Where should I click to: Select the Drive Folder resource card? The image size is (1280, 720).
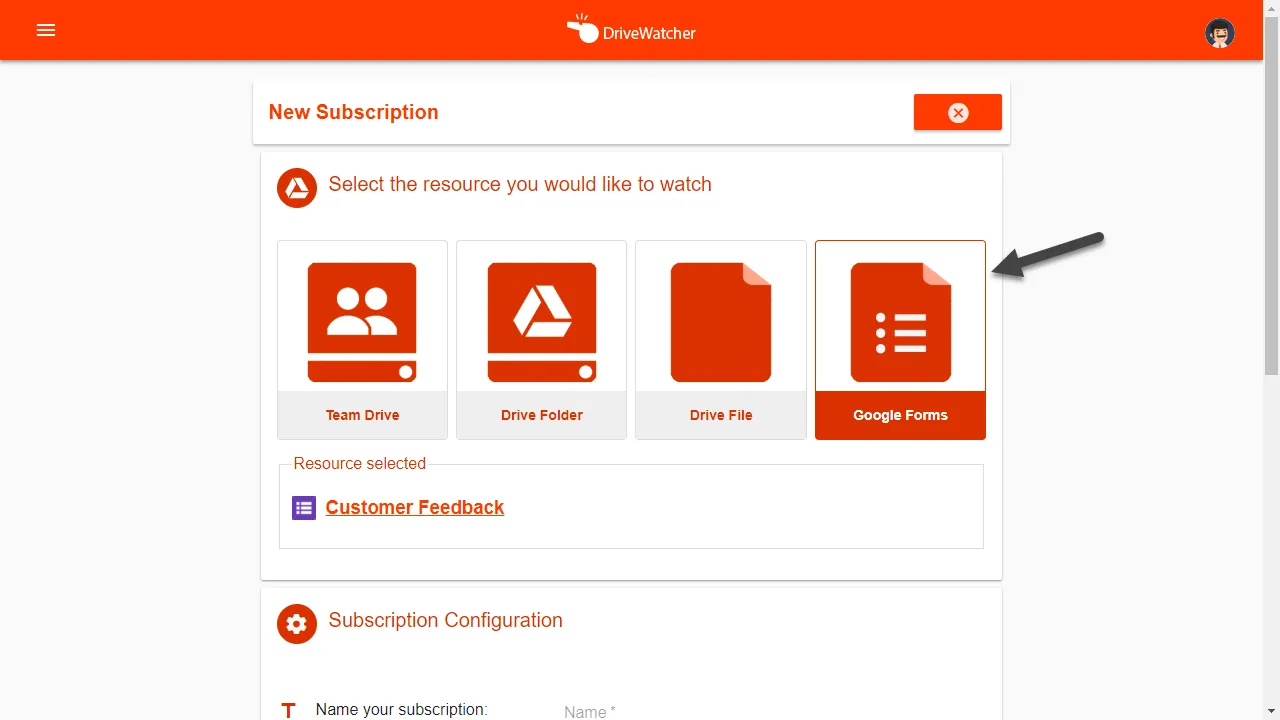(541, 340)
